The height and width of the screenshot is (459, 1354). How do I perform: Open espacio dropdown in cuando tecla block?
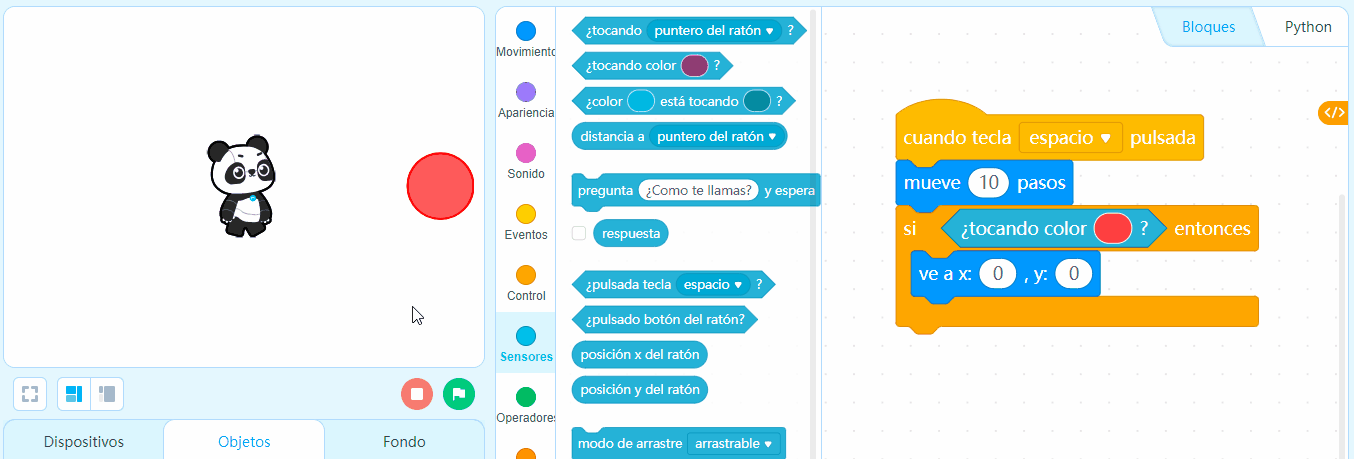1070,138
